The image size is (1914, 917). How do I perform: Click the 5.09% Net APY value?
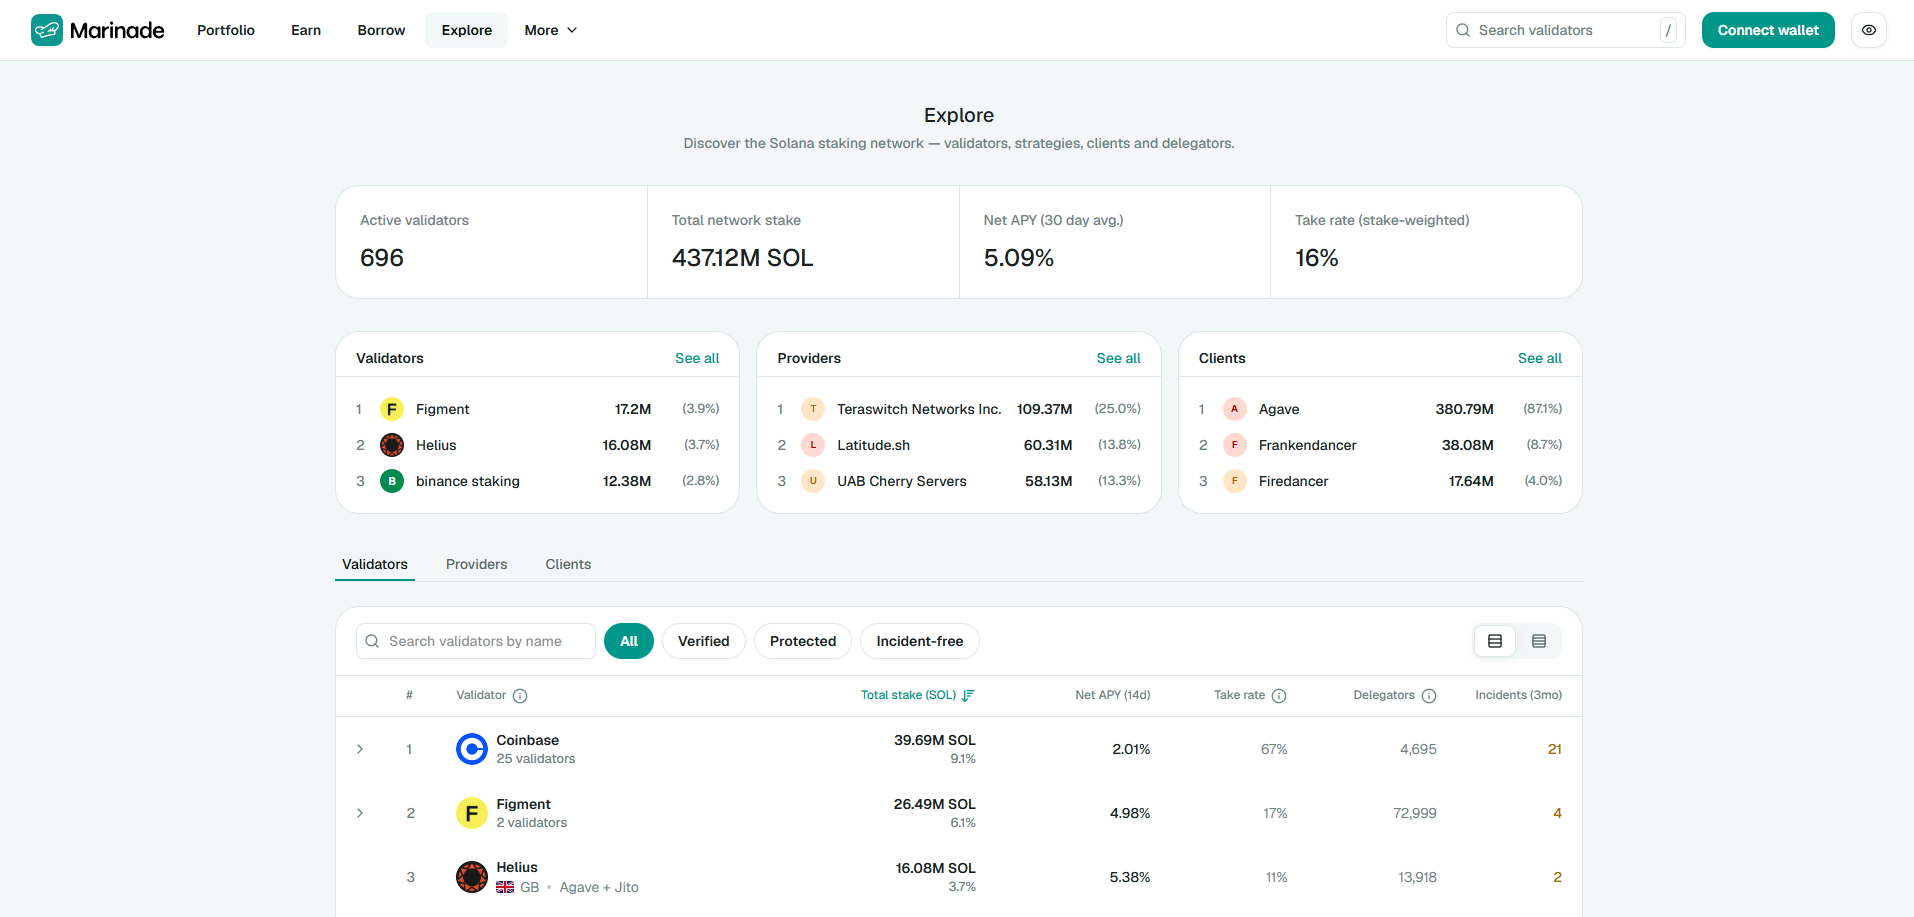click(1019, 258)
